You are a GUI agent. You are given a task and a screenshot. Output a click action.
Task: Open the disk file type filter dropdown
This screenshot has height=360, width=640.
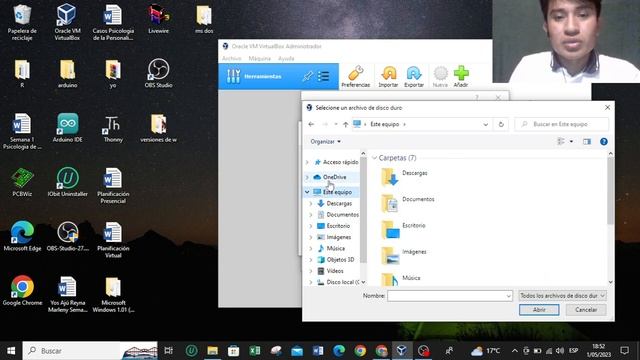[562, 296]
